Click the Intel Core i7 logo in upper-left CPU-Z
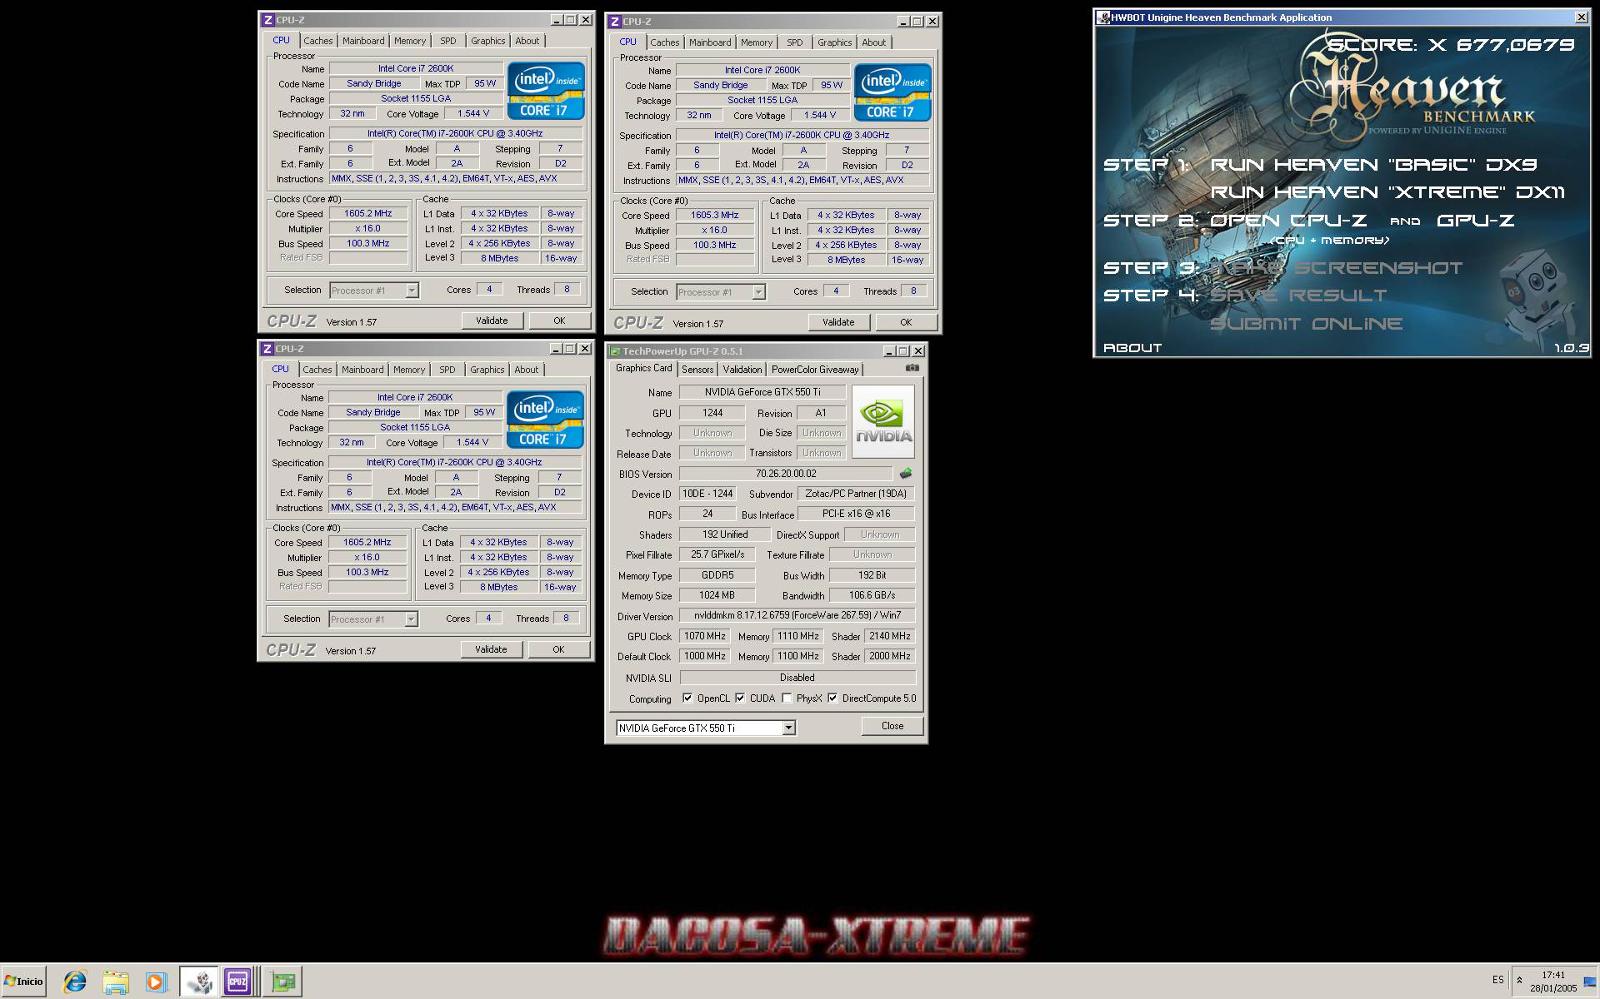 (x=546, y=91)
